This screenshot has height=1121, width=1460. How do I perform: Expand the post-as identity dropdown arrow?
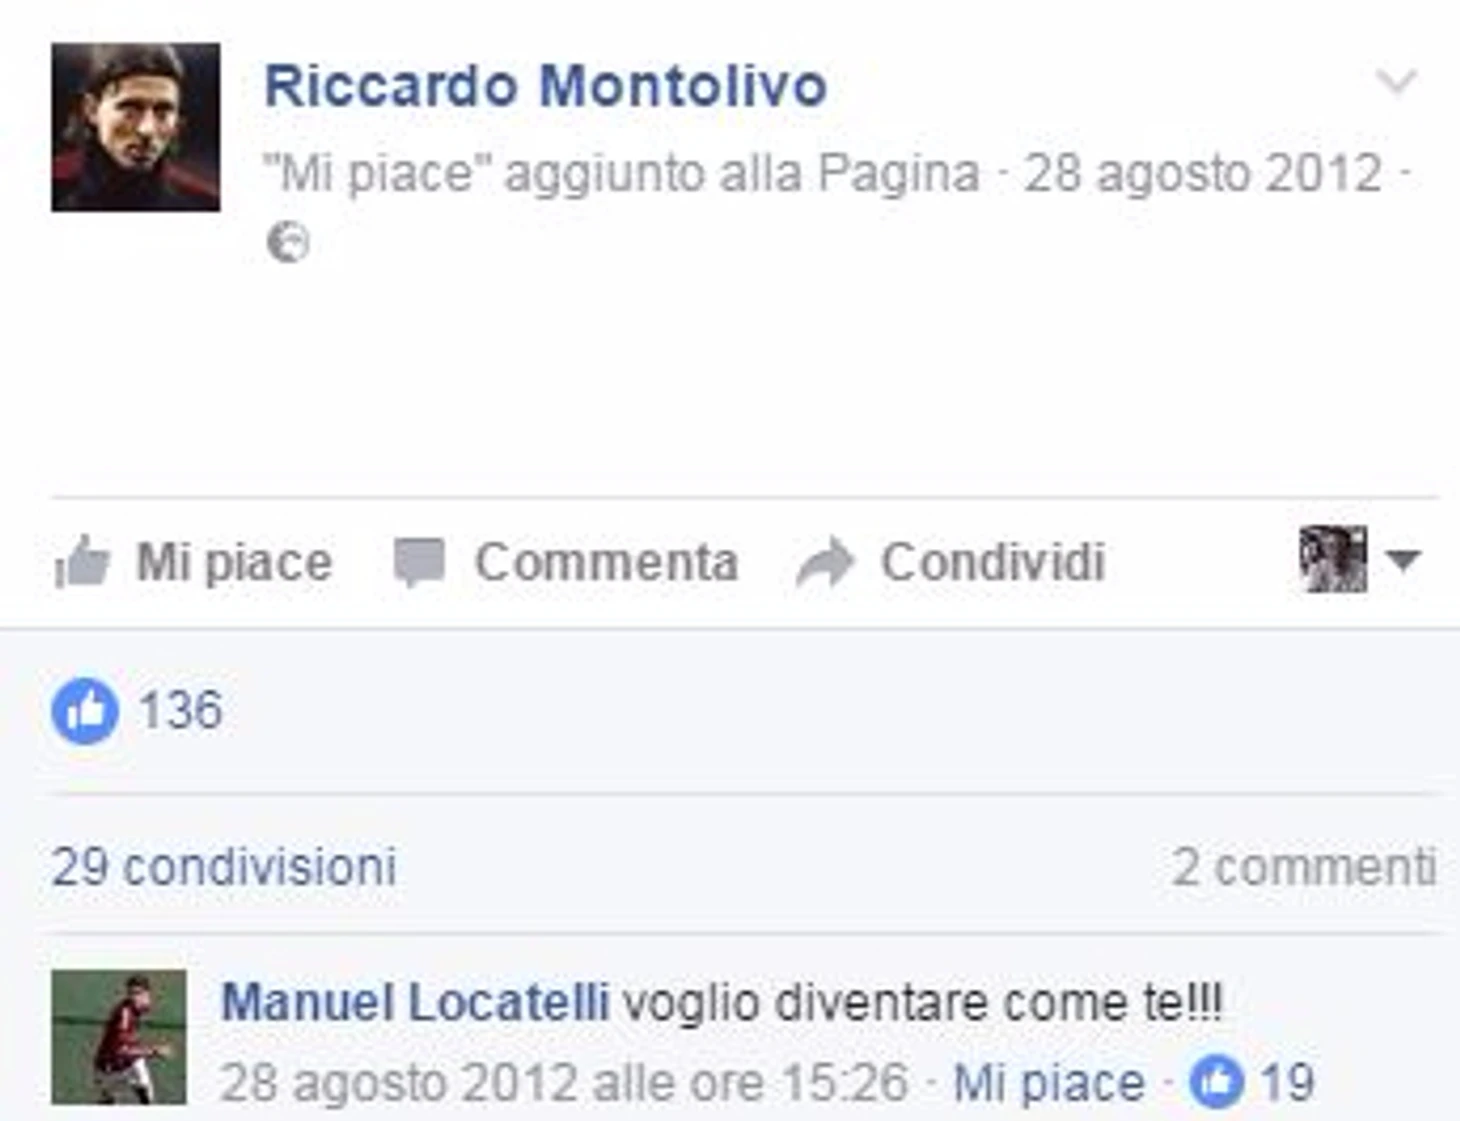[1404, 560]
